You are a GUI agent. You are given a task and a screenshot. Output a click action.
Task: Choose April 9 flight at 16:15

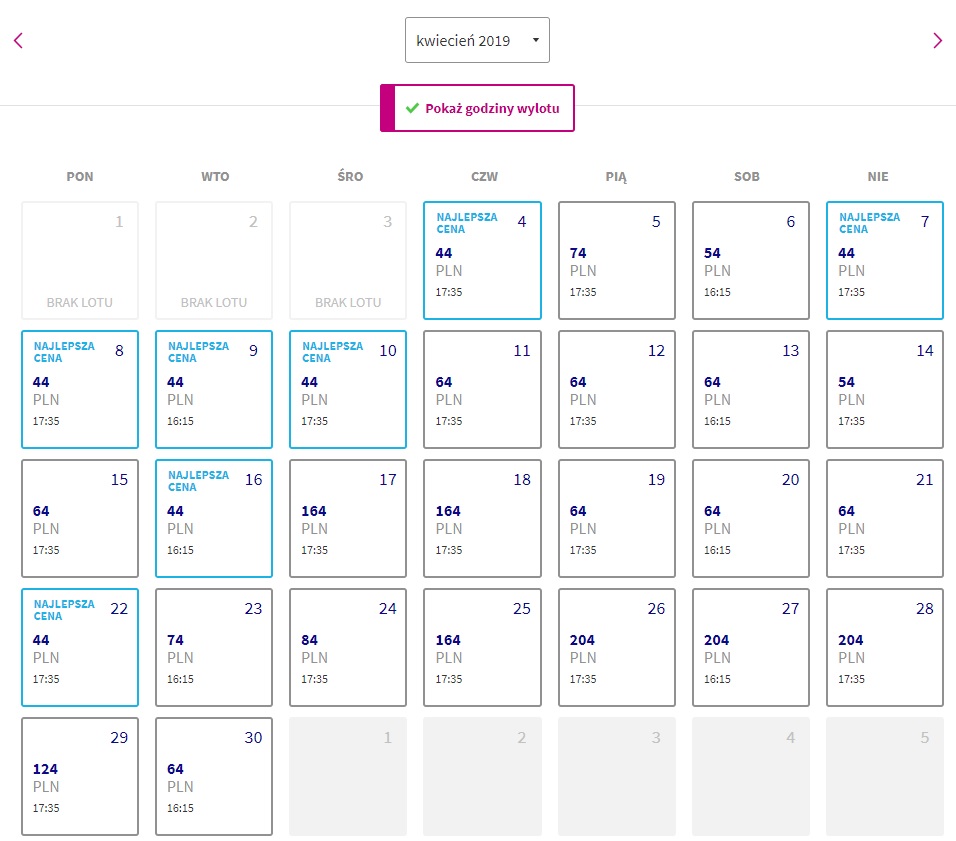coord(214,389)
